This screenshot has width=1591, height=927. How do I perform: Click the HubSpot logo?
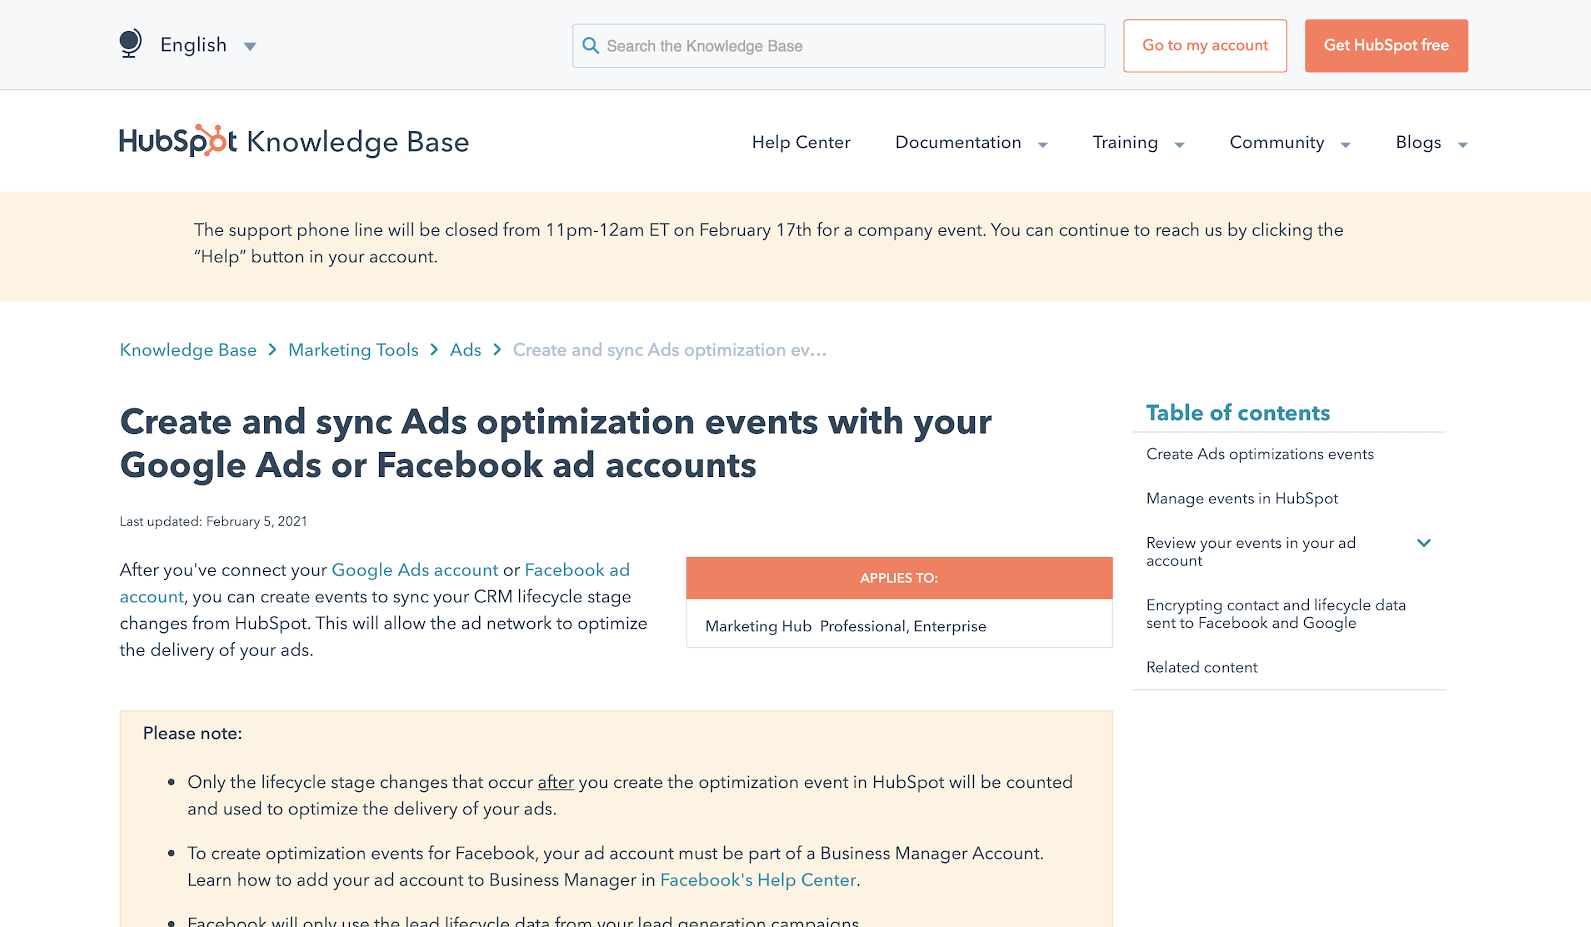[x=178, y=141]
